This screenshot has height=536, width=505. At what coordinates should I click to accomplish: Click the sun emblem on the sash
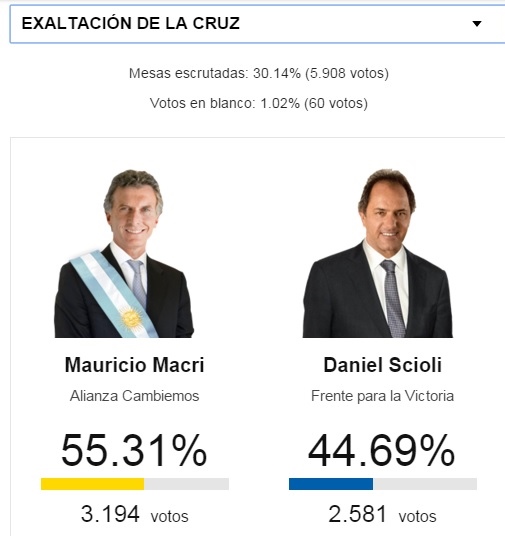(x=131, y=318)
